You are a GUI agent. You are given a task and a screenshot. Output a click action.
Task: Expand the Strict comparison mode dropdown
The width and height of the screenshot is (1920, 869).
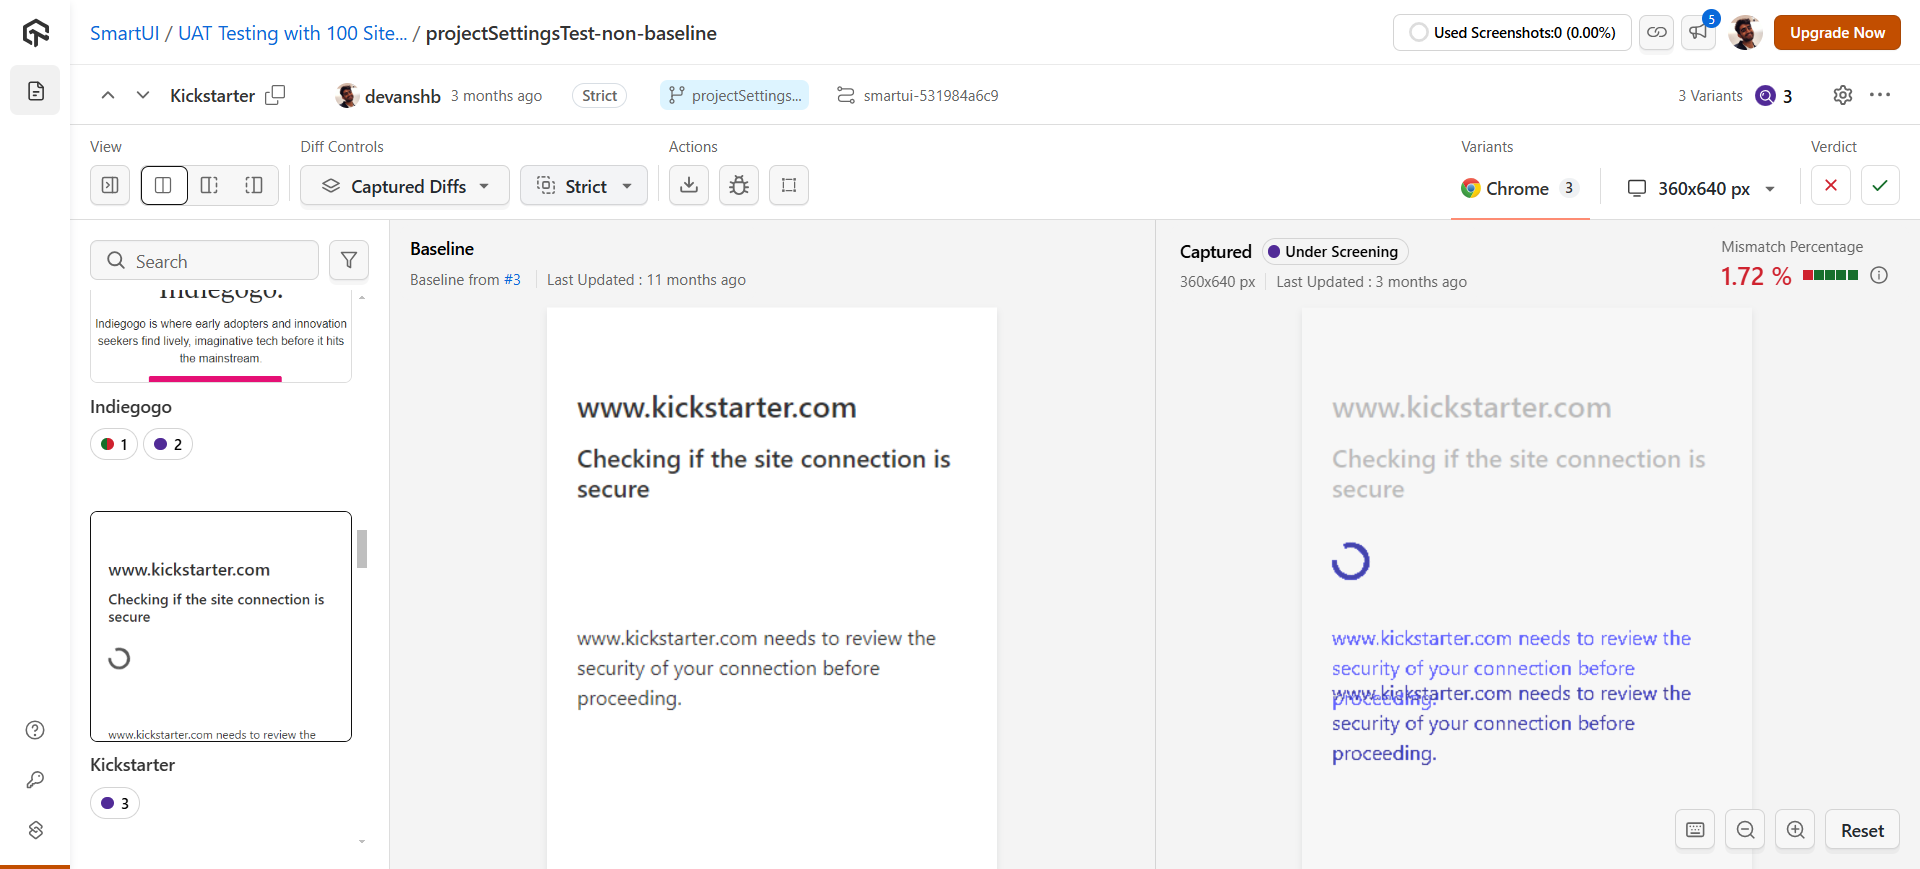(x=584, y=186)
